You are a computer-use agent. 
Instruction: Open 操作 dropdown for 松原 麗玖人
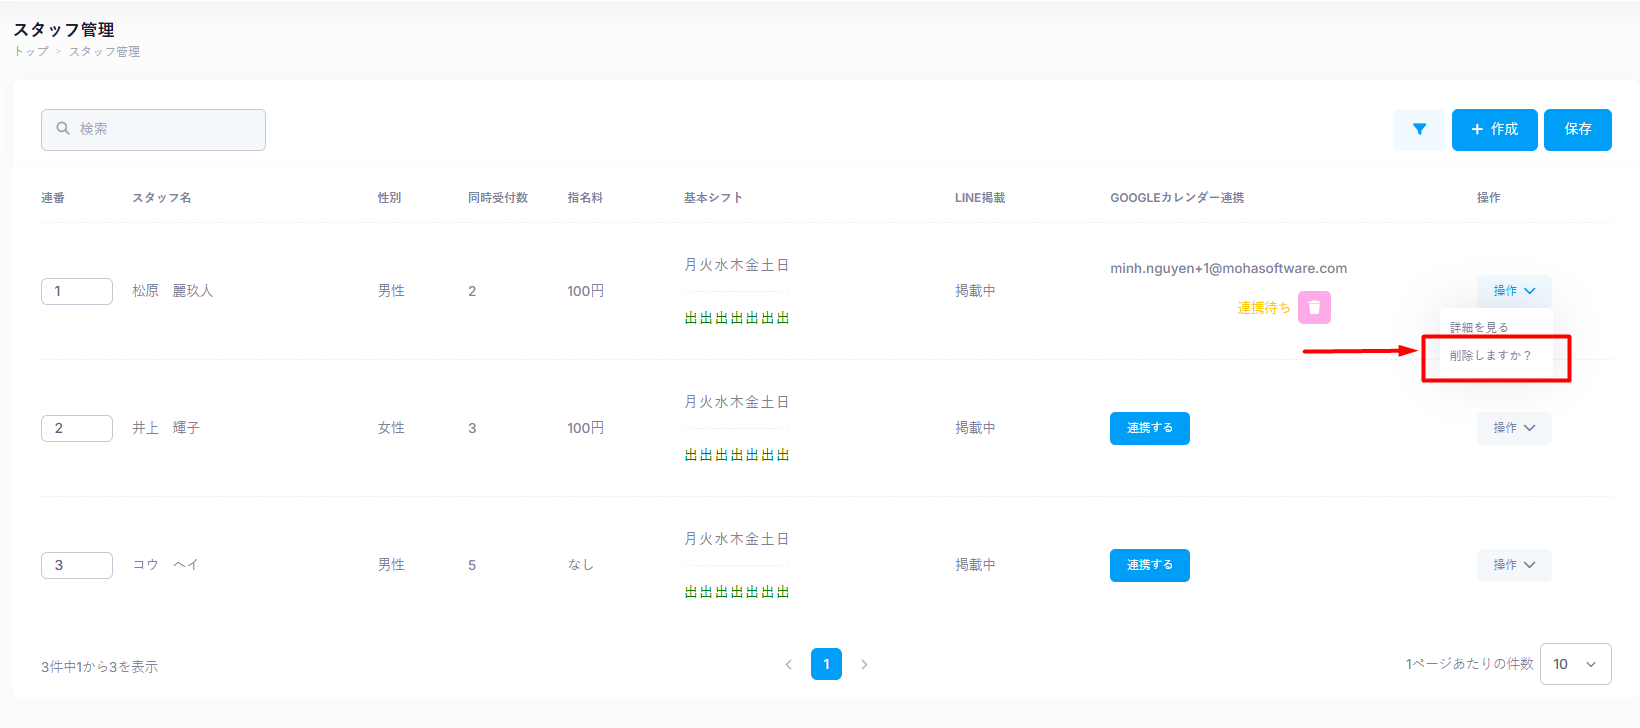[1514, 291]
